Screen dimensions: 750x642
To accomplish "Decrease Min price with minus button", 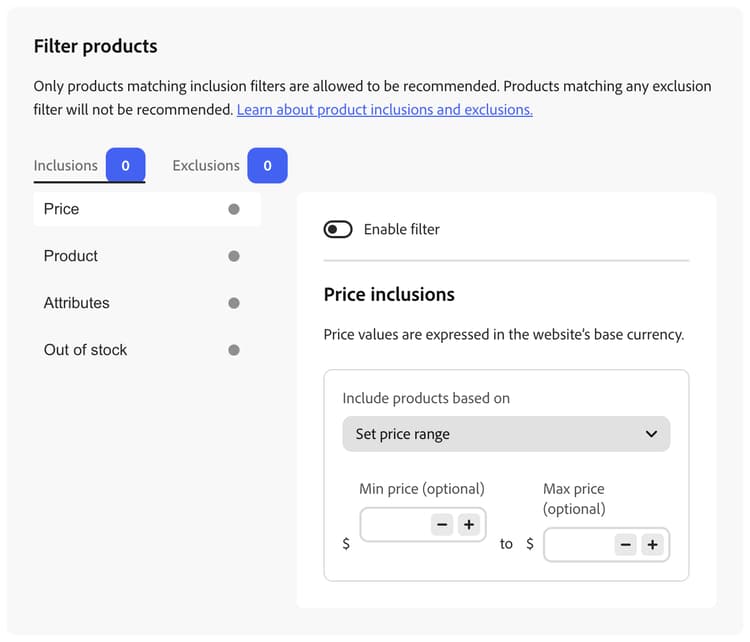I will 442,525.
